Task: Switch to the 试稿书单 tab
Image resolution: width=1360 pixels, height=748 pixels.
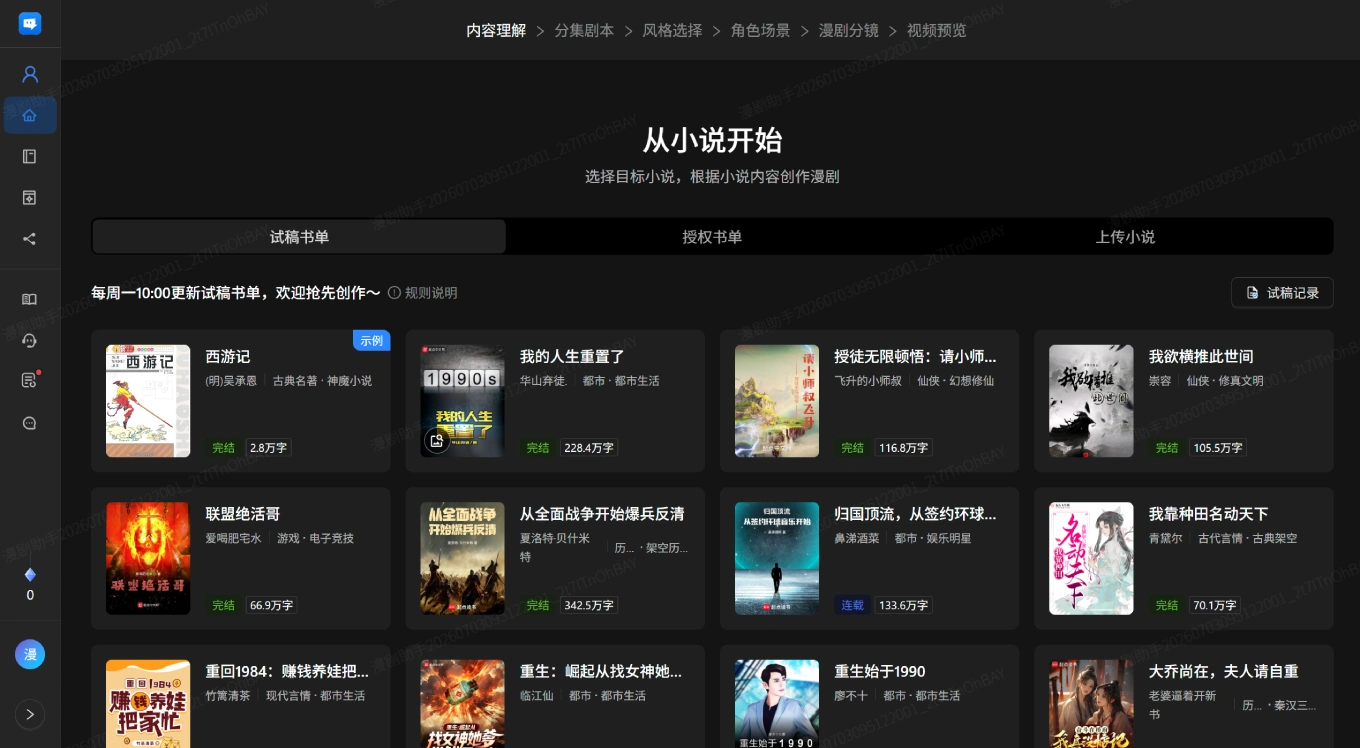Action: tap(299, 237)
